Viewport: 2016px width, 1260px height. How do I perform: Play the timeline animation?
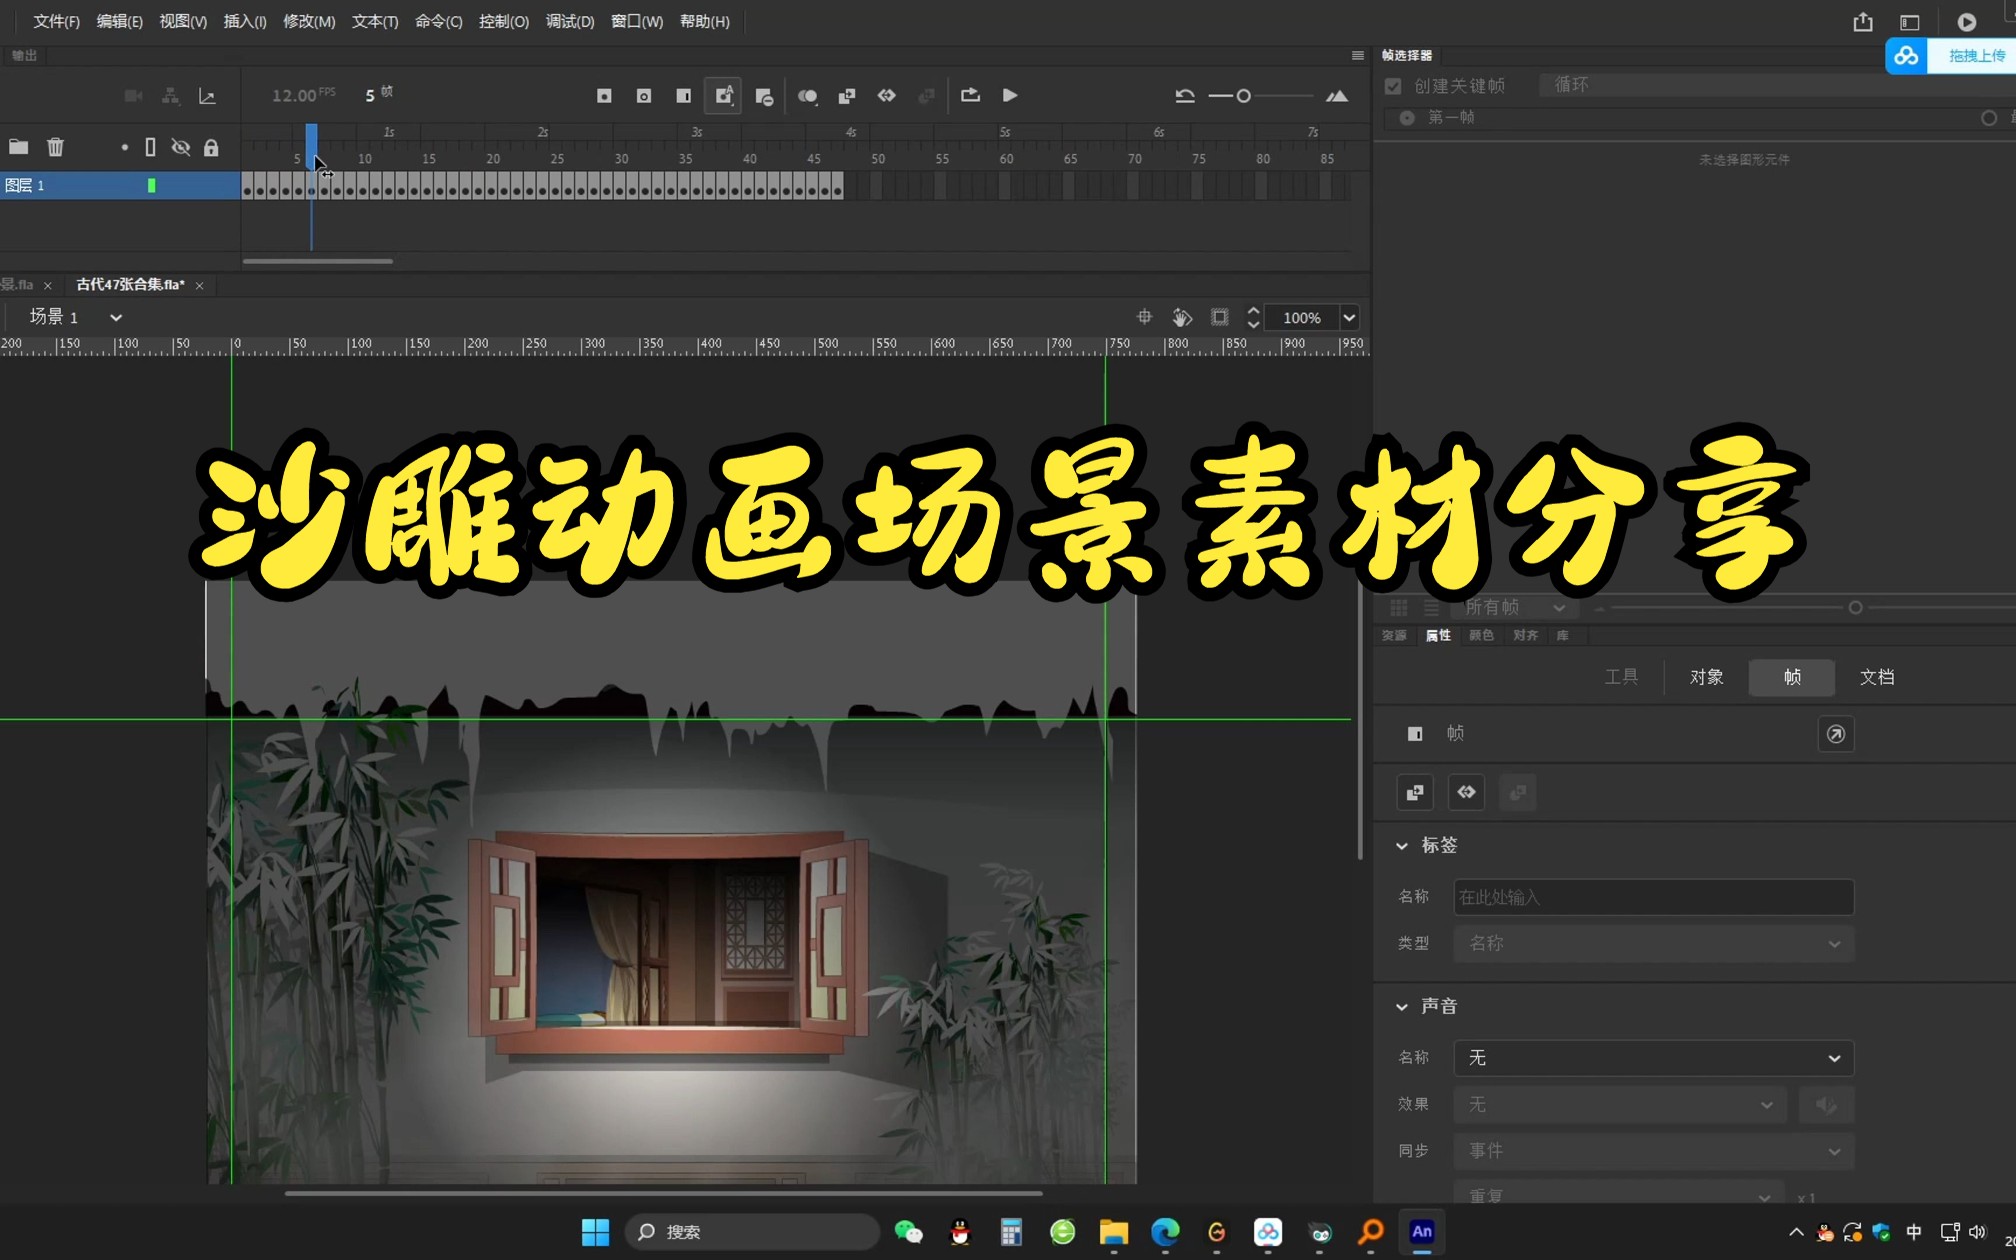click(1010, 95)
